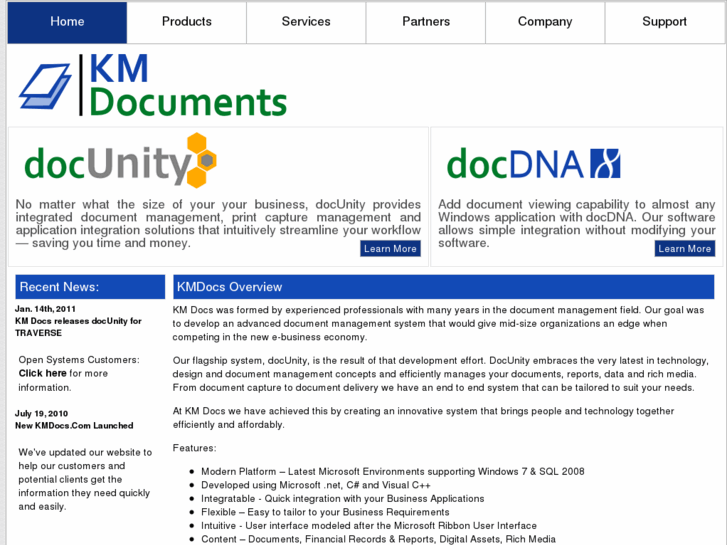Open the Home navigation tab
This screenshot has height=545, width=727.
tap(67, 22)
